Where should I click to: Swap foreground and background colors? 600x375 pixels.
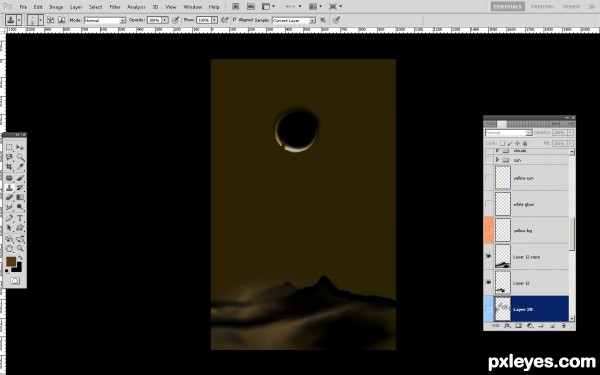tap(20, 258)
